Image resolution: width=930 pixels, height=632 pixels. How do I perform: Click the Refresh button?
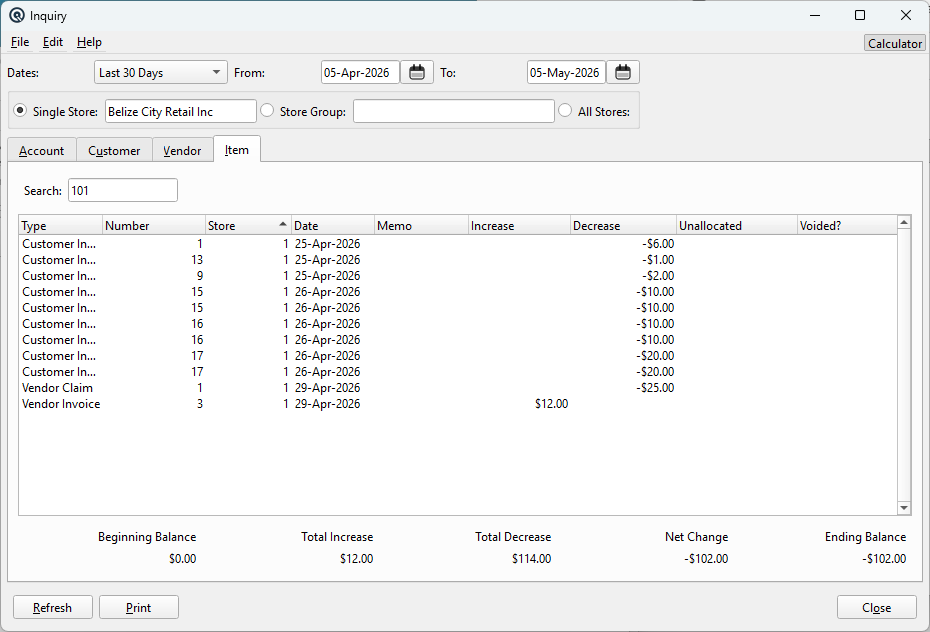point(53,607)
